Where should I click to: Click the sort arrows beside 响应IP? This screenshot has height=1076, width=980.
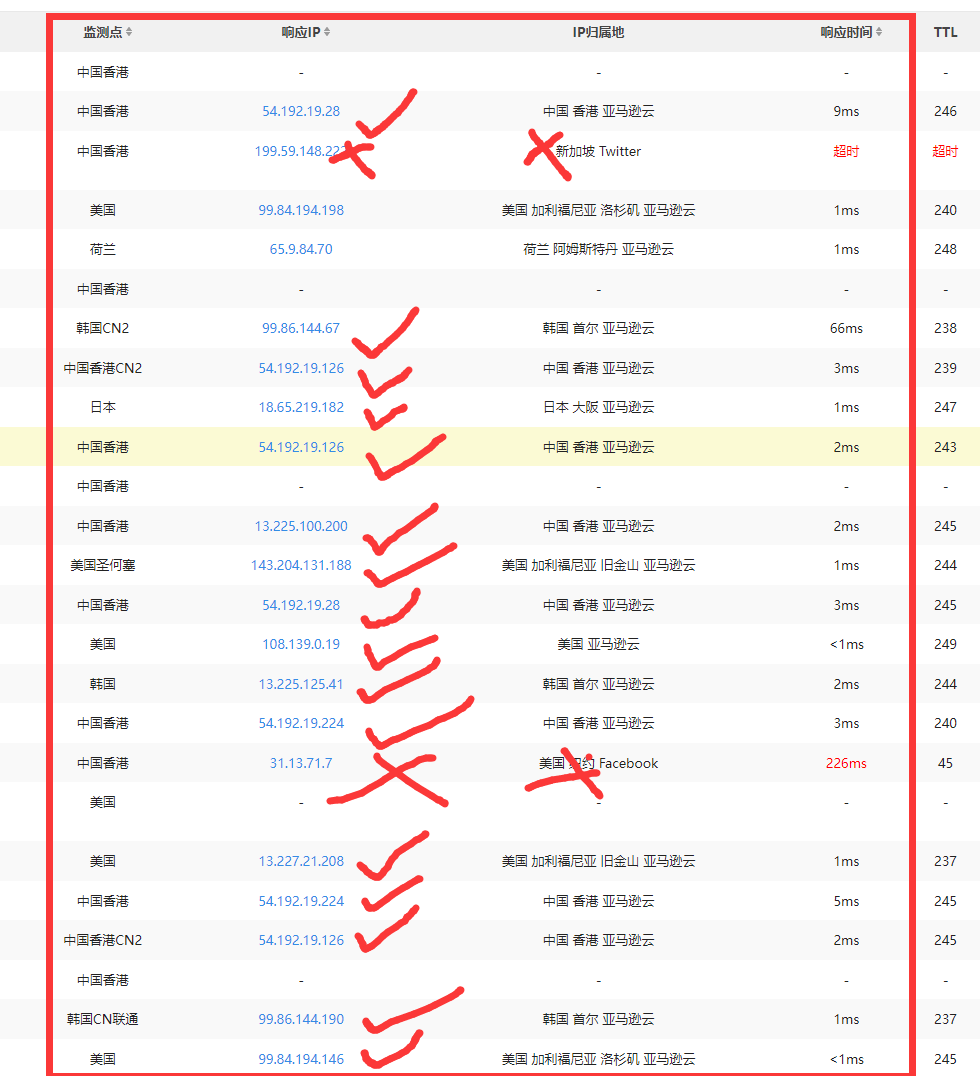coord(327,32)
